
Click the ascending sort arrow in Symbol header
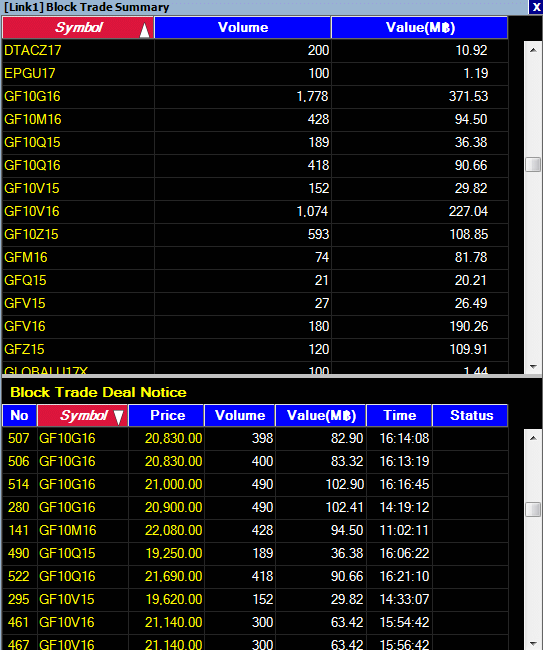click(x=144, y=30)
